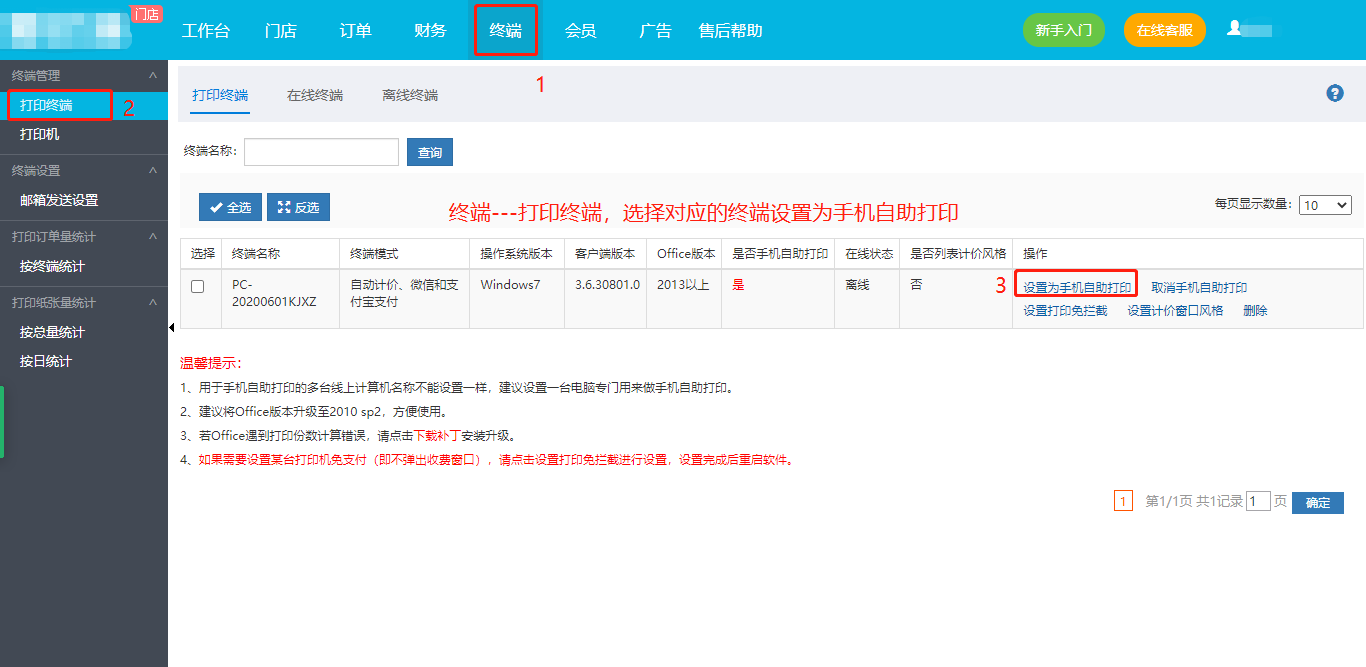Open 财务 top menu
This screenshot has width=1366, height=667.
(x=430, y=30)
